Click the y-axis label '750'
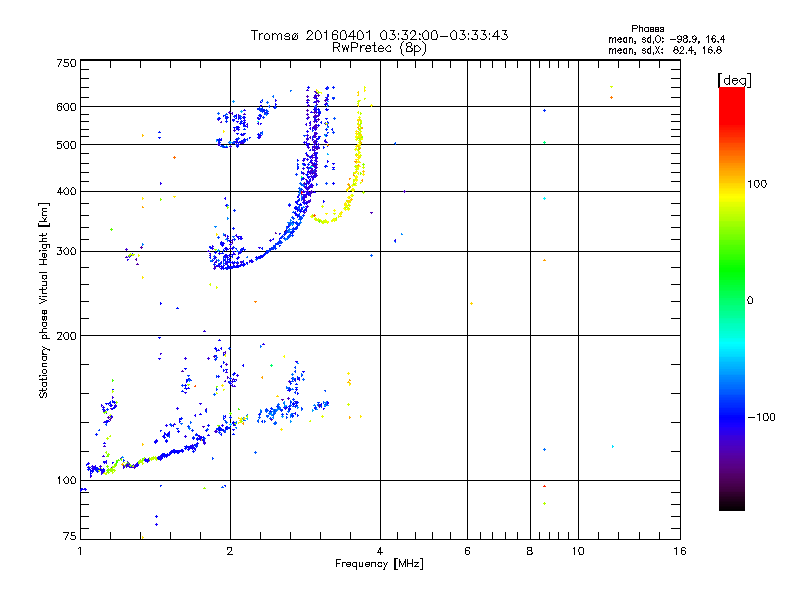Screen dimensions: 800x600 pyautogui.click(x=67, y=63)
